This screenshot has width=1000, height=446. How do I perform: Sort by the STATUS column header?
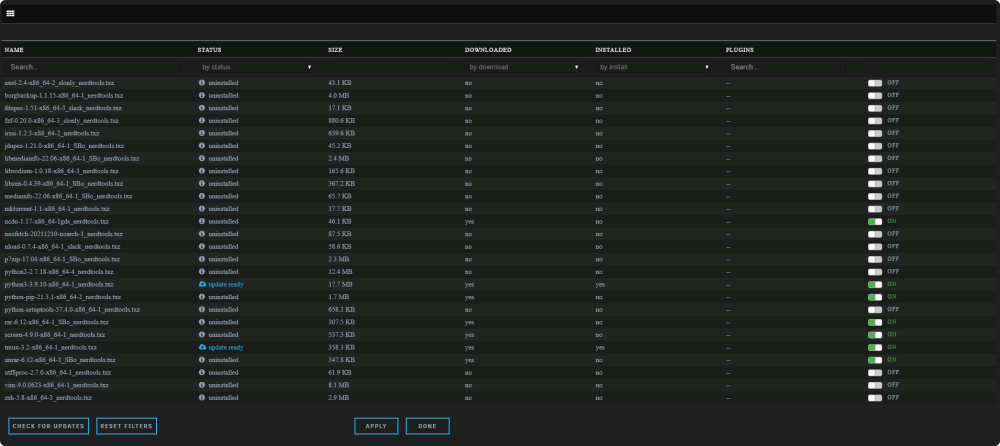tap(209, 50)
